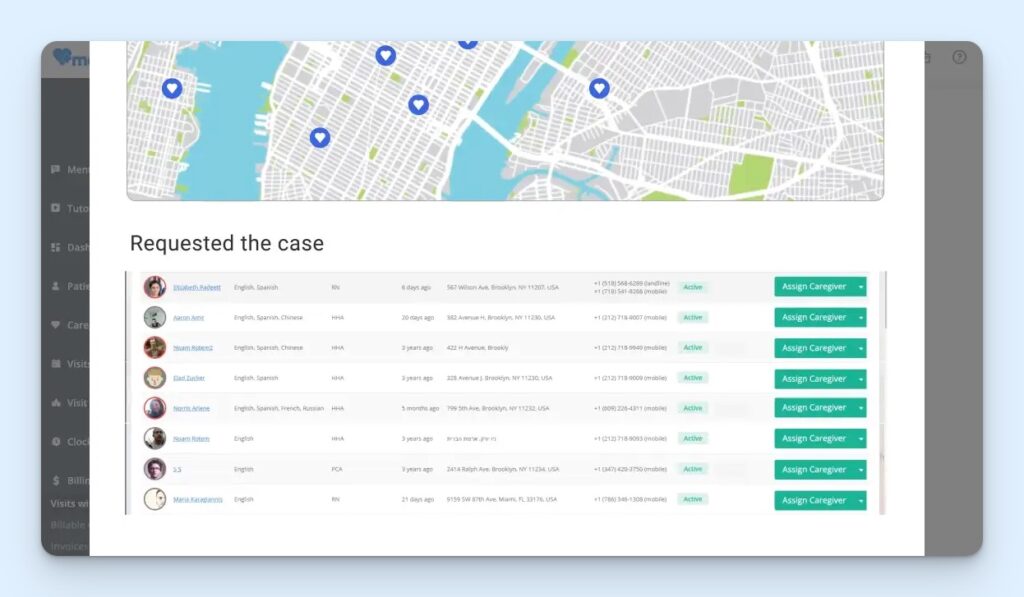Click Active status badge for Elizabeth Padgett
The height and width of the screenshot is (597, 1024).
pyautogui.click(x=693, y=287)
